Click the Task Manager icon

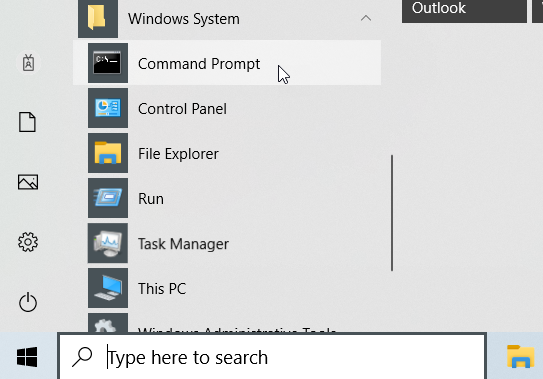pos(108,243)
